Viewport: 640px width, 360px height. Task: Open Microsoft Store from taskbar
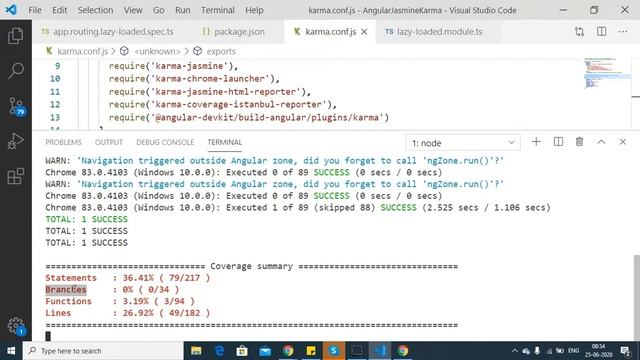(x=242, y=351)
